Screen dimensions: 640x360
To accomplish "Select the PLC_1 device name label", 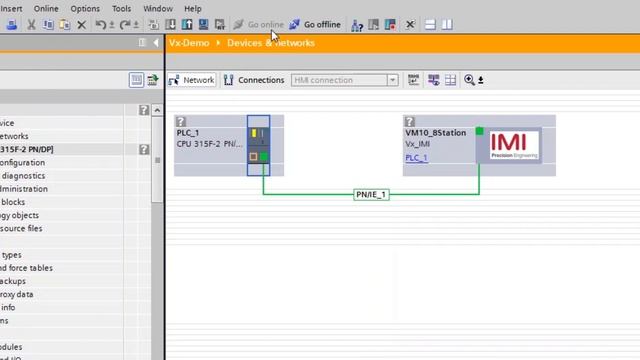I will (x=188, y=133).
